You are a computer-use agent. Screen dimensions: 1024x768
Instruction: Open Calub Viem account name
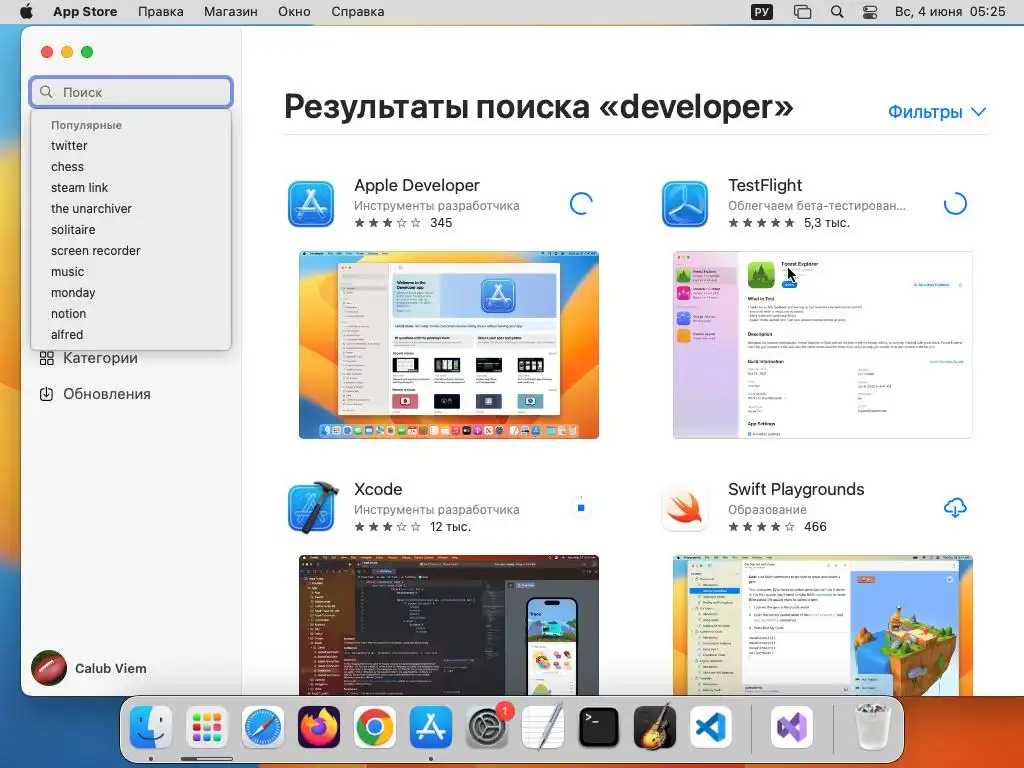point(110,668)
